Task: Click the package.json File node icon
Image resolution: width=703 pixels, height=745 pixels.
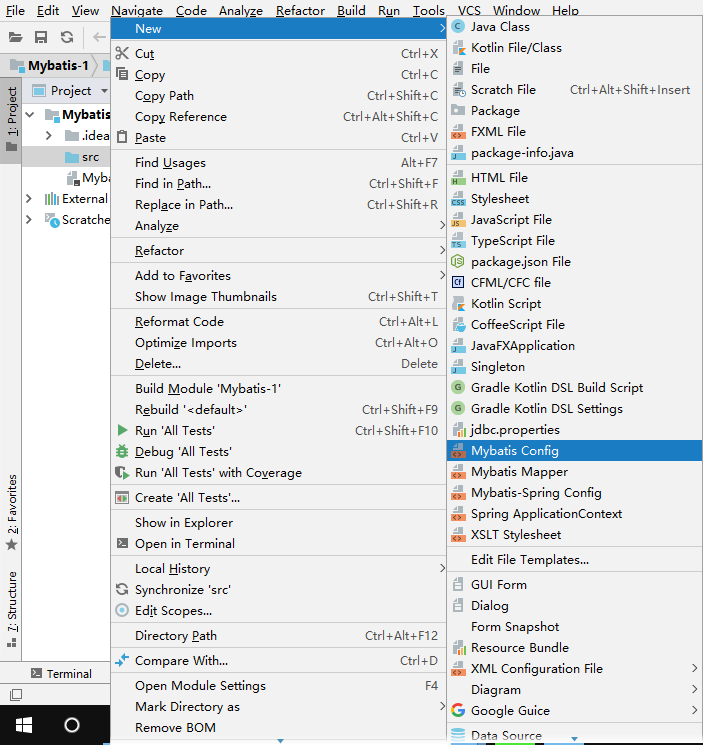Action: click(458, 261)
